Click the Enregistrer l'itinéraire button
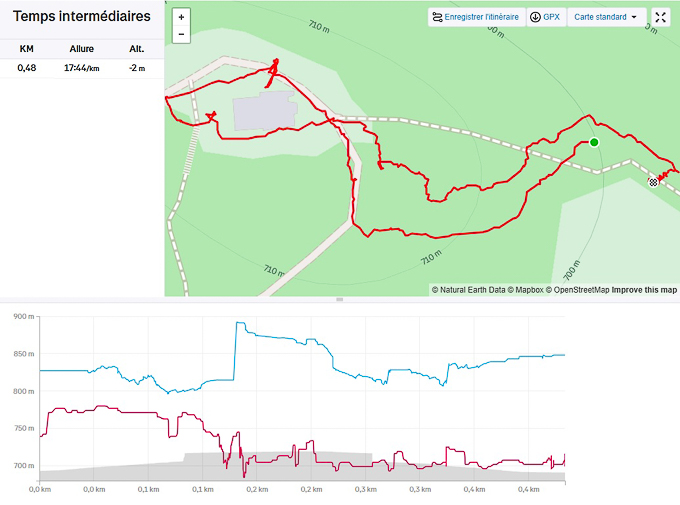Image resolution: width=680 pixels, height=505 pixels. [x=475, y=17]
